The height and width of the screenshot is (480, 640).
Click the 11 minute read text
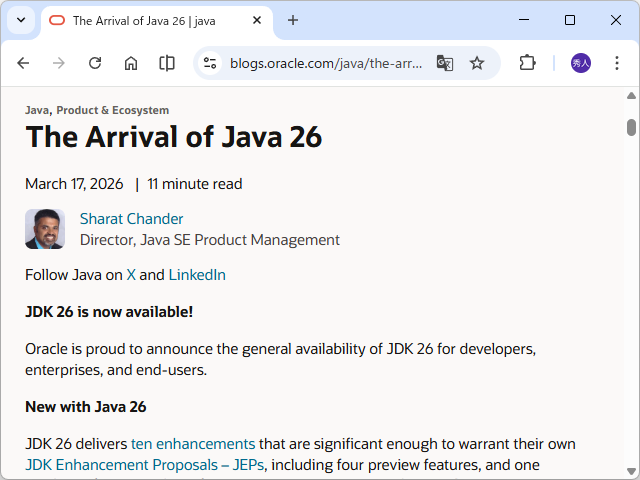coord(195,184)
